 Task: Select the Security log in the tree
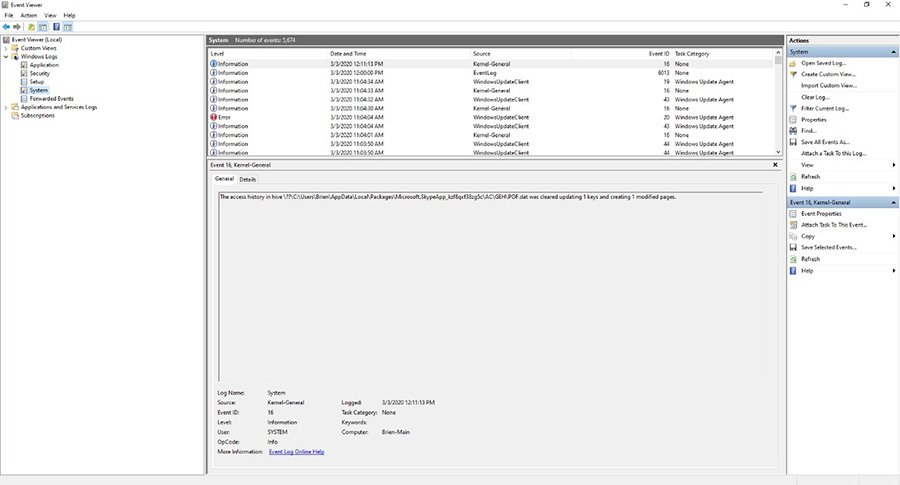[40, 73]
